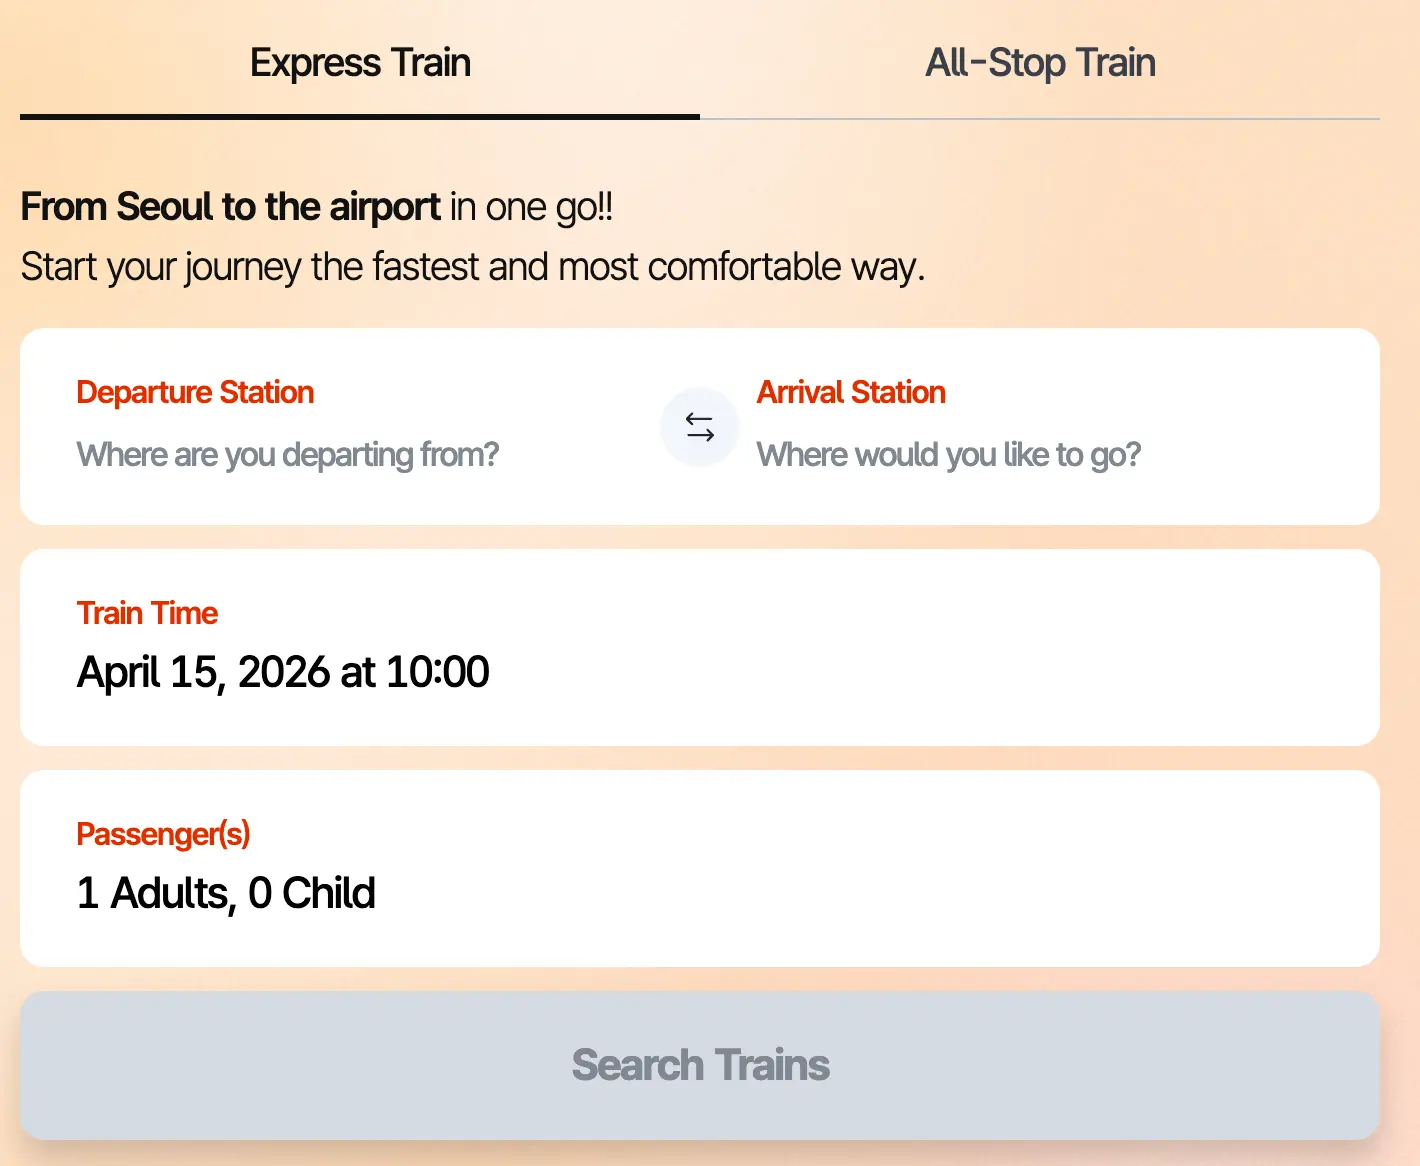Click the Train Time label
Viewport: 1420px width, 1166px height.
[x=147, y=613]
